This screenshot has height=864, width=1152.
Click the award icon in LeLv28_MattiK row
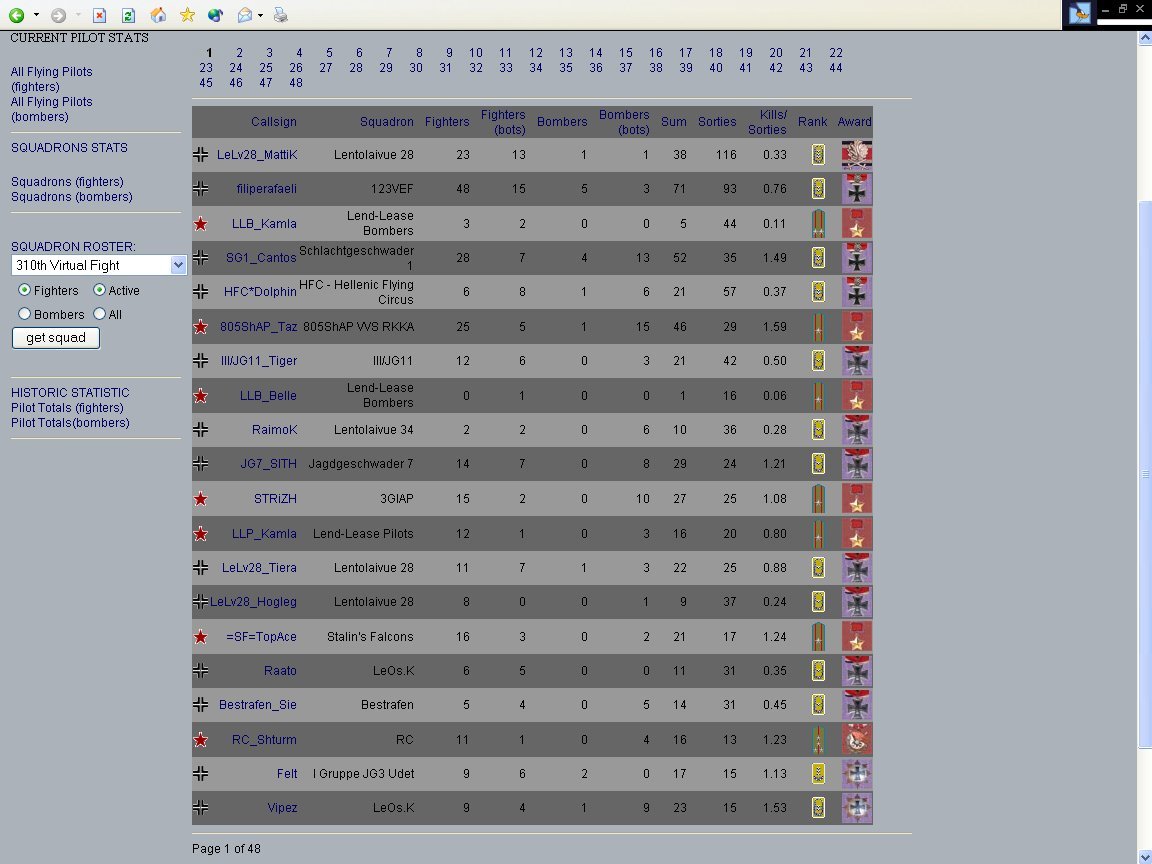click(857, 155)
